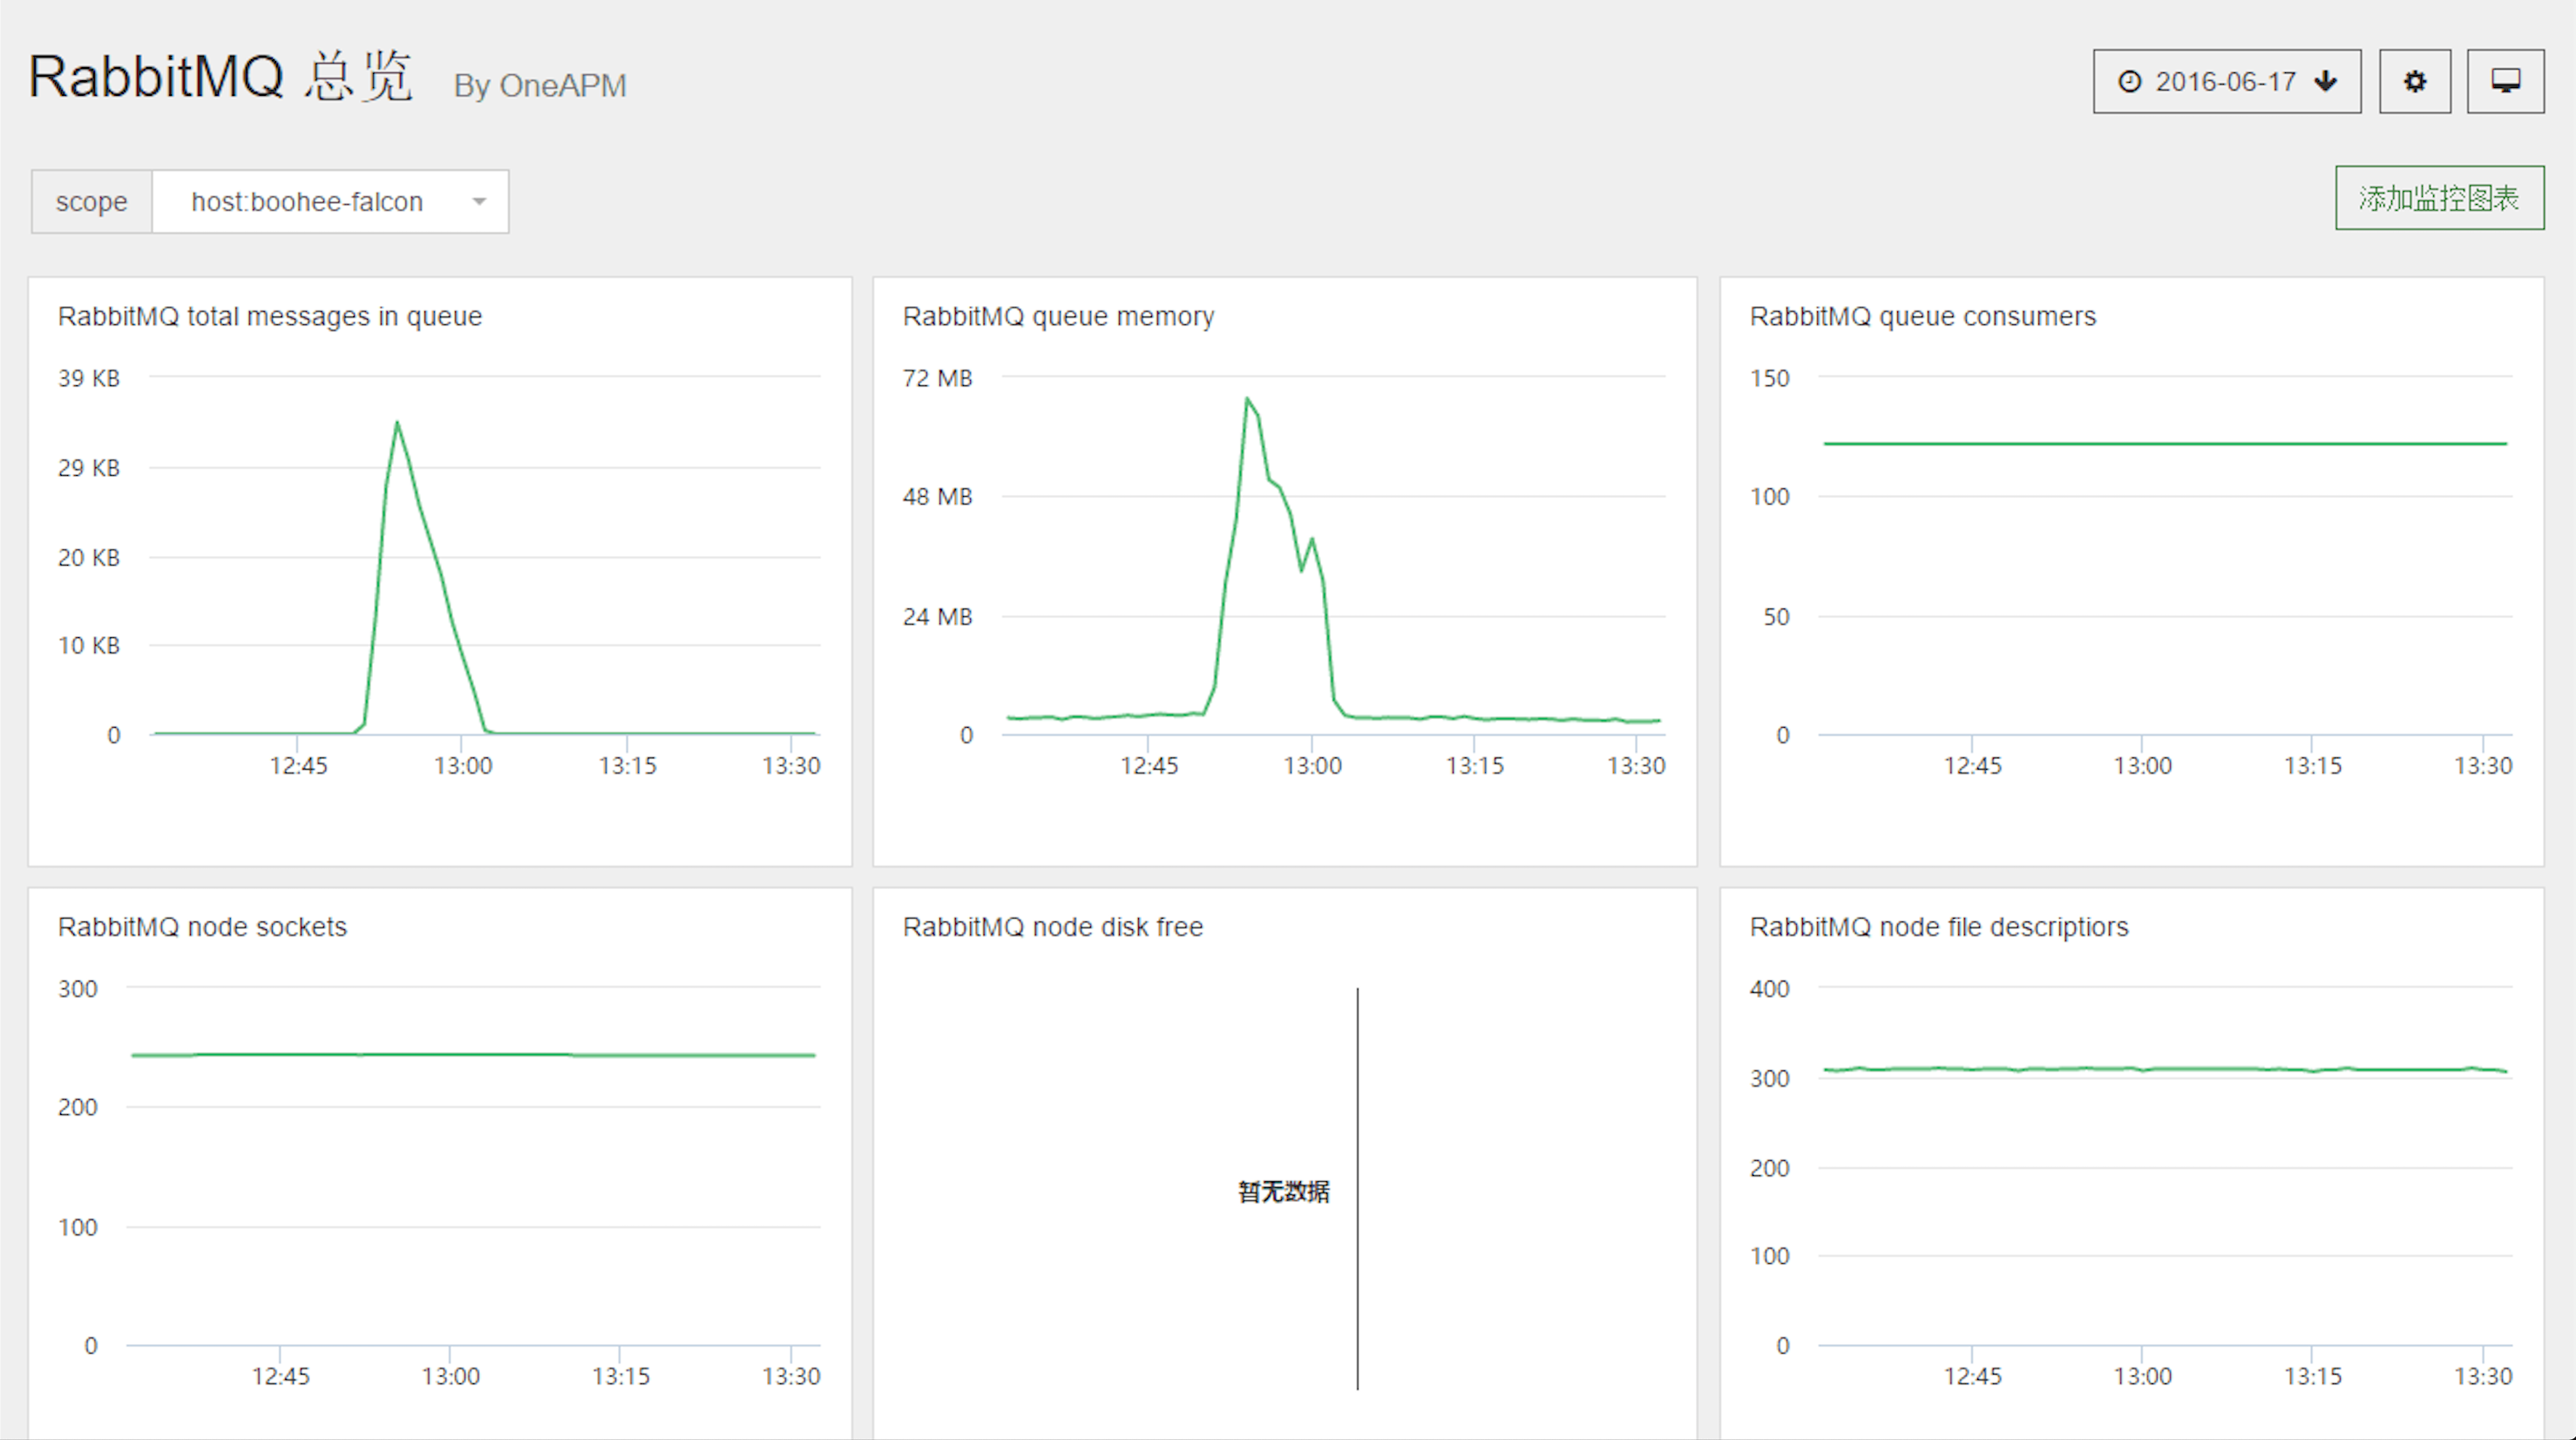
Task: Click the queue consumers flat line
Action: [x=2165, y=443]
